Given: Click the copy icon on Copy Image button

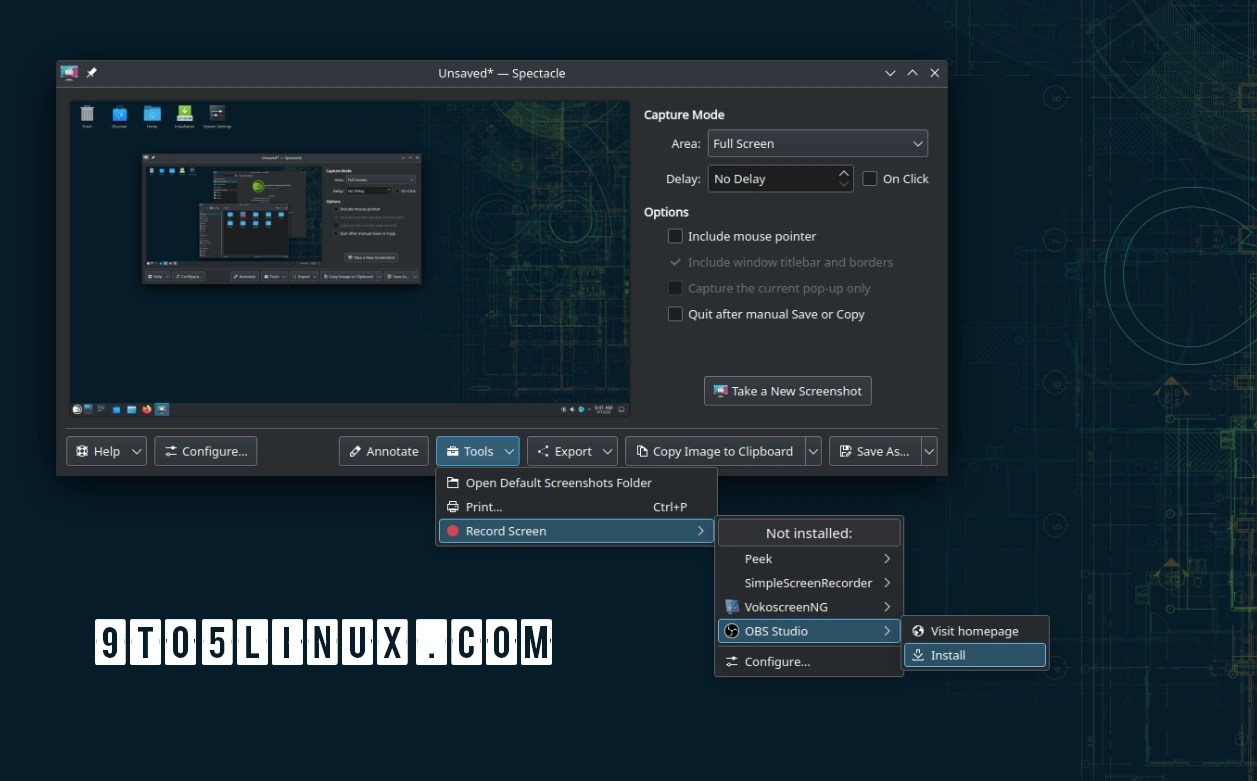Looking at the screenshot, I should click(641, 451).
